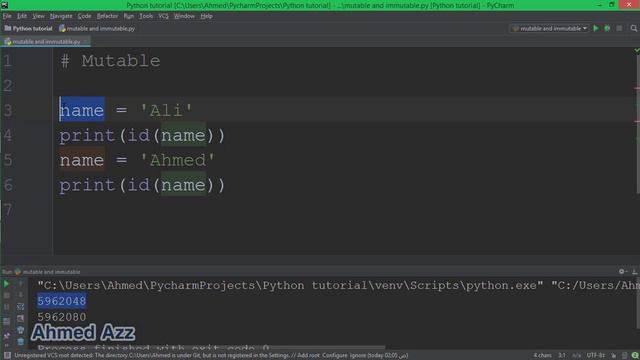The height and width of the screenshot is (360, 640).
Task: Click the scroll-to-end icon in Run panel
Action: 20,318
